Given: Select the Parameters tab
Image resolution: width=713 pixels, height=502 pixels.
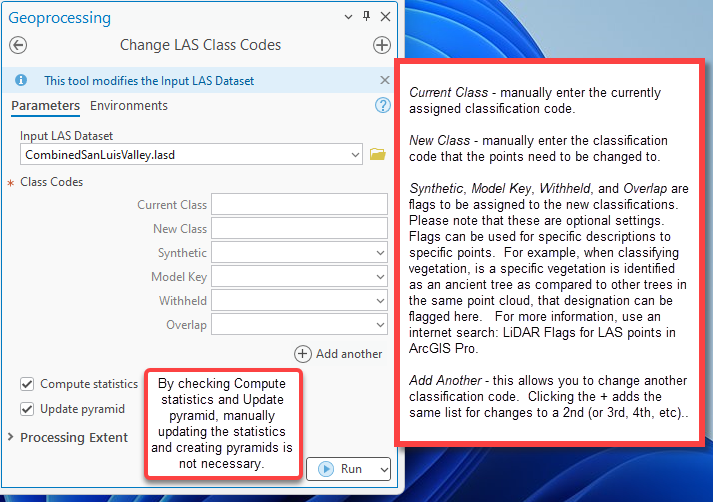Looking at the screenshot, I should [45, 106].
